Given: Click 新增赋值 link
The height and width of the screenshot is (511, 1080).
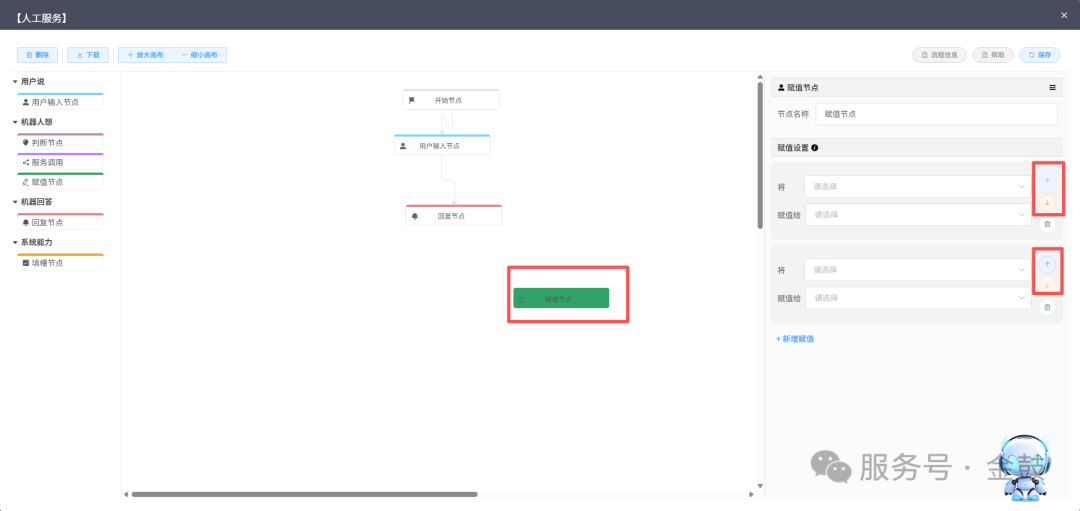Looking at the screenshot, I should pyautogui.click(x=795, y=339).
